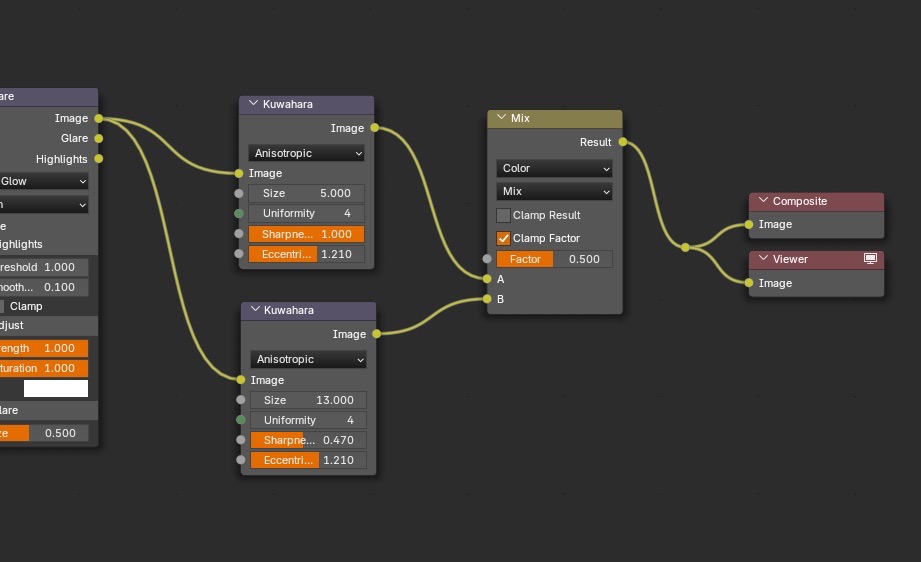This screenshot has width=921, height=562.
Task: Open the dropdown below Glow in Glare node
Action: pos(44,204)
